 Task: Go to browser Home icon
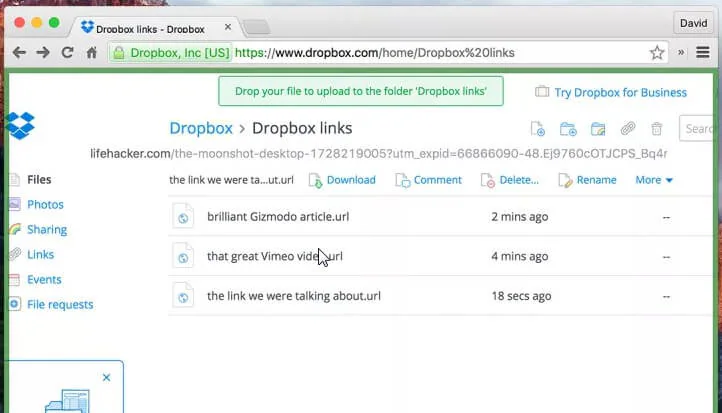pyautogui.click(x=92, y=52)
